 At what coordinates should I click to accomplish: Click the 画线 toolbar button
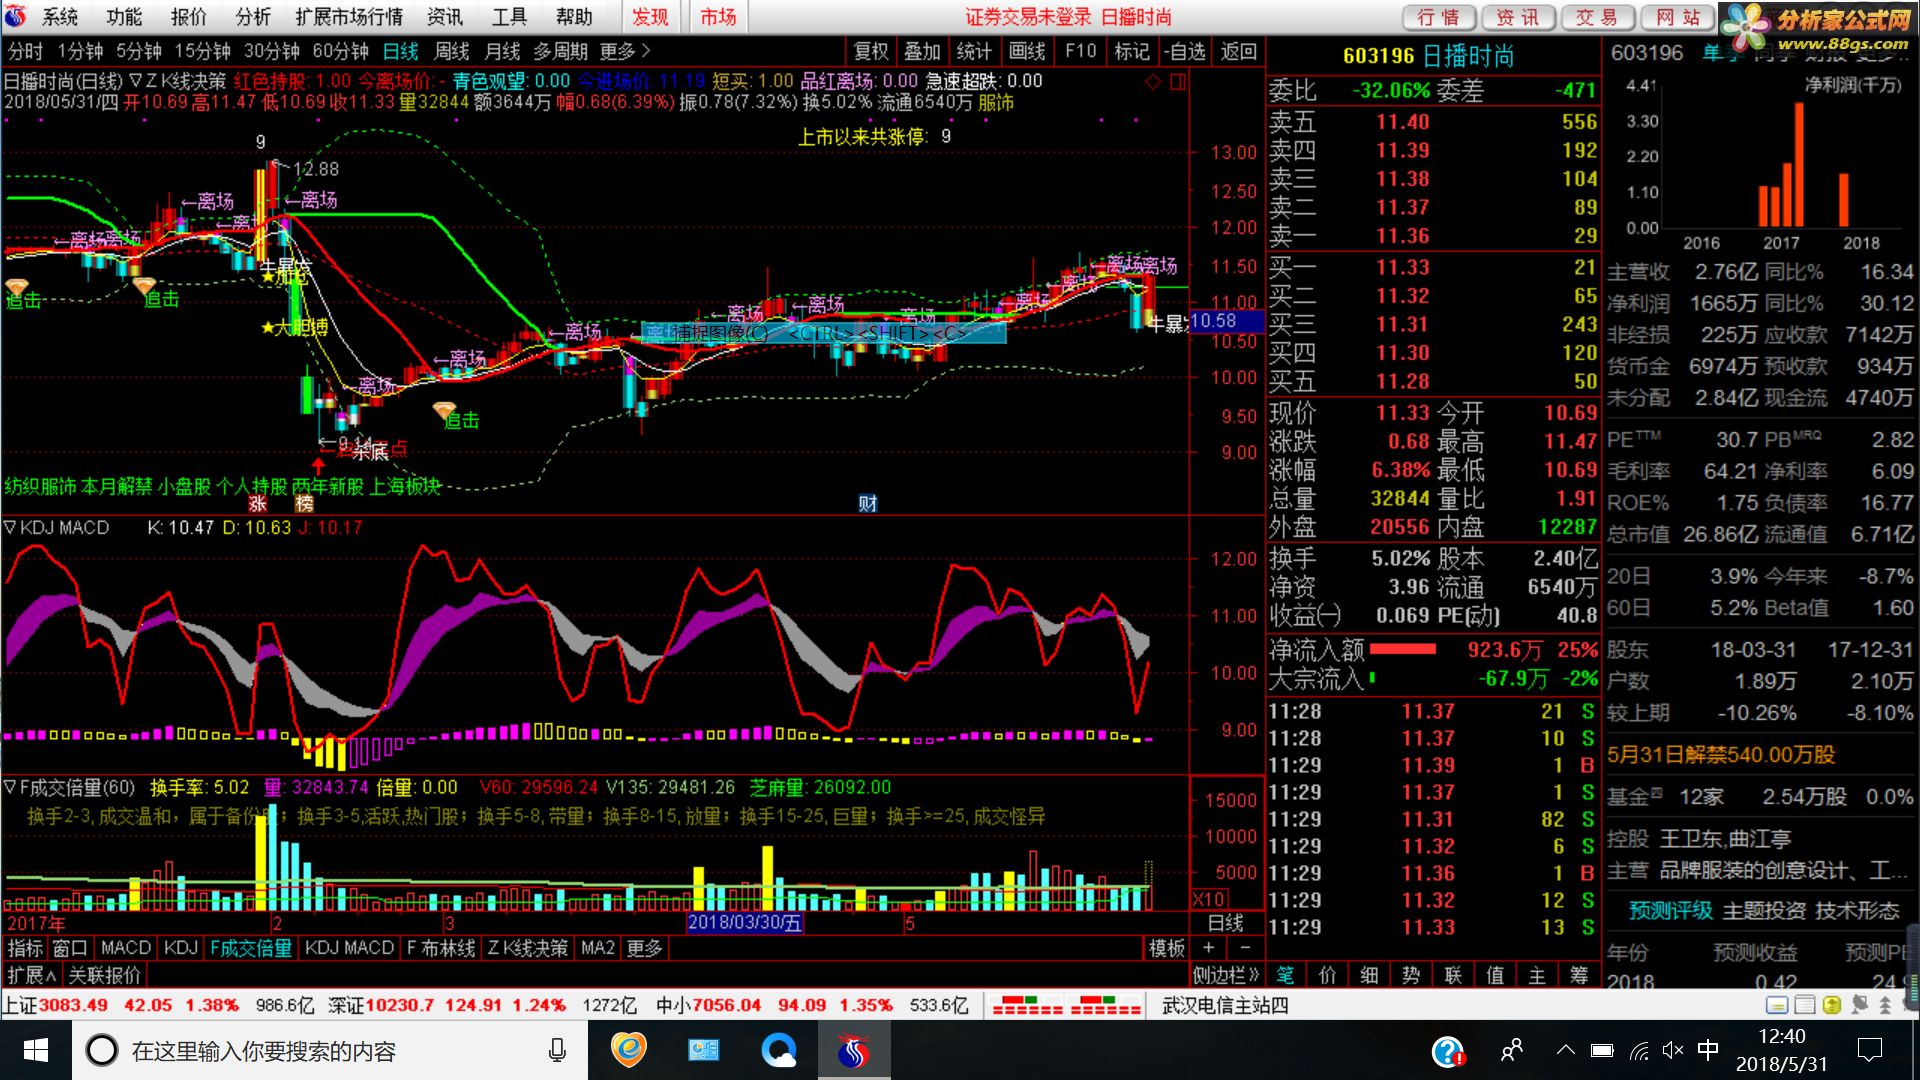1026,51
